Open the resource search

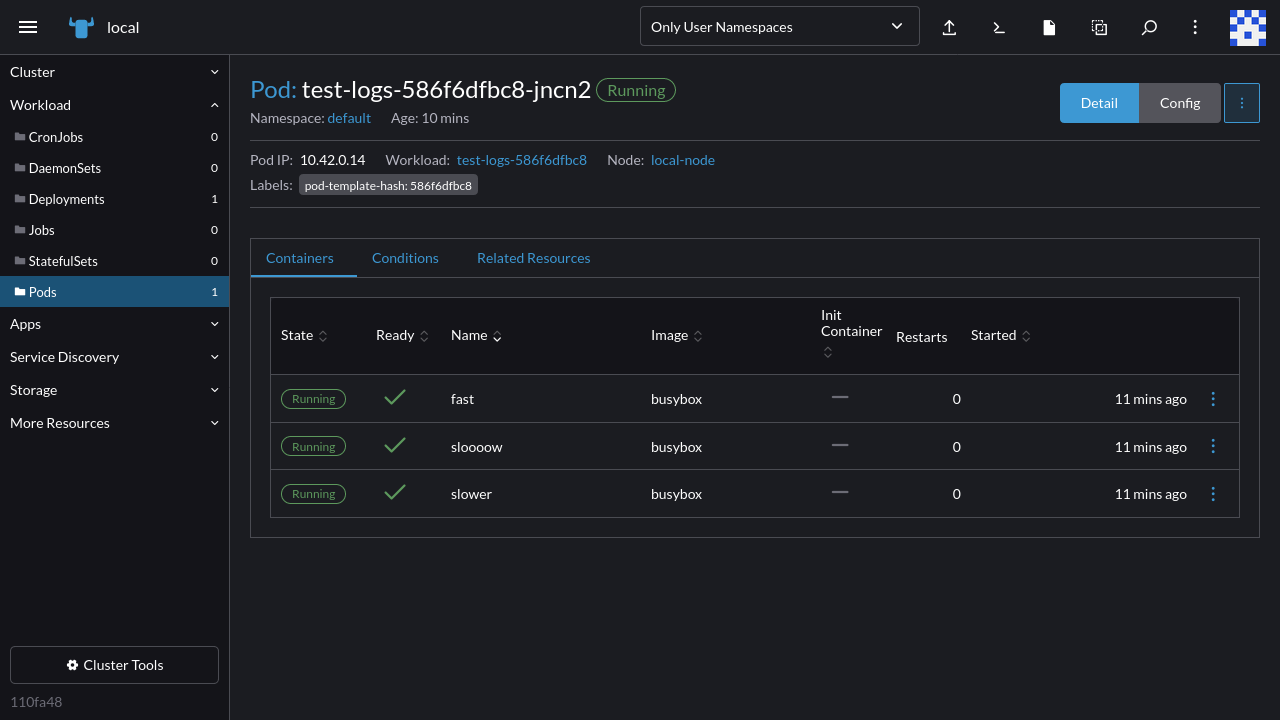point(1149,27)
